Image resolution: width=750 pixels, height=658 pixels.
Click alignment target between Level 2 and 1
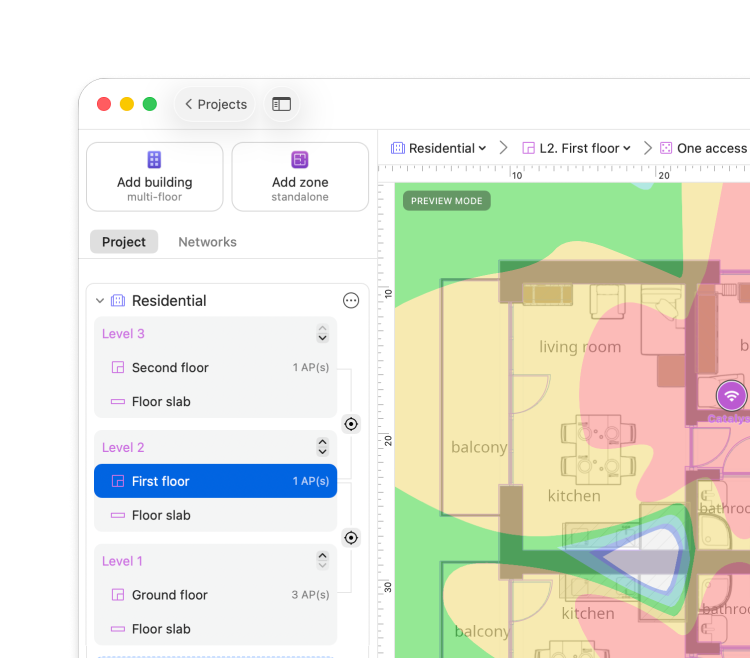pos(351,538)
